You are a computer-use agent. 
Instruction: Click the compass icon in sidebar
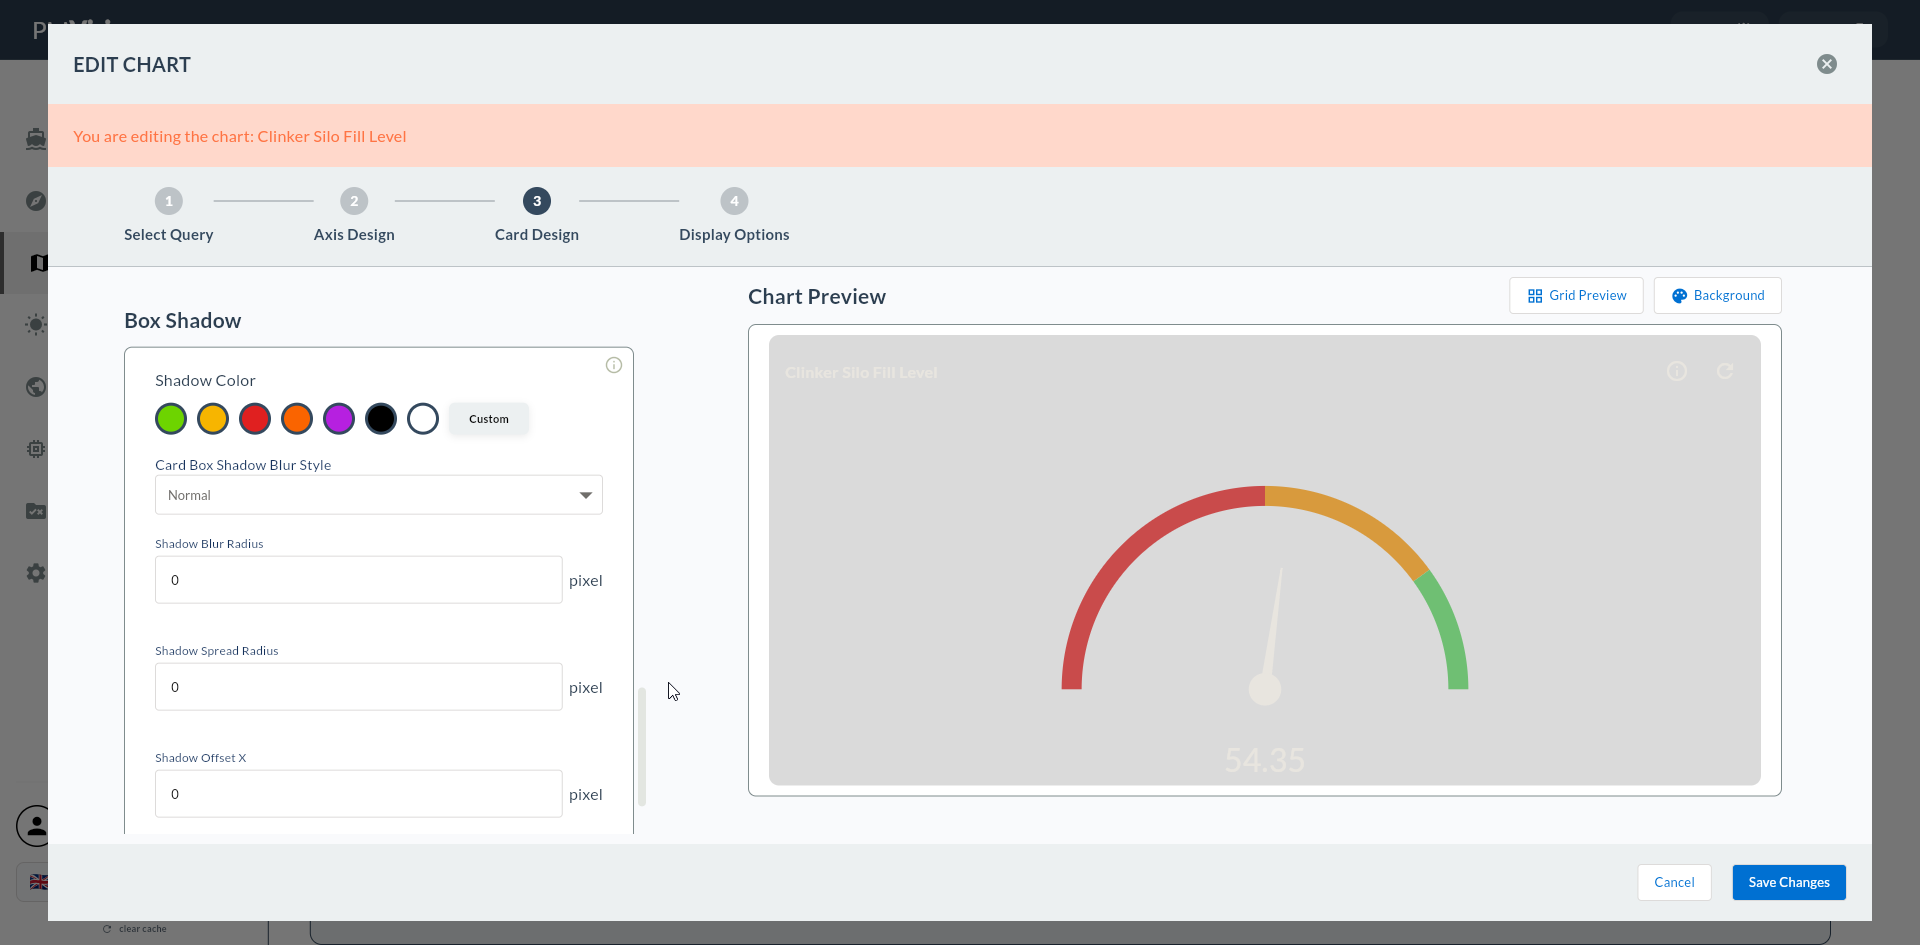pyautogui.click(x=36, y=201)
